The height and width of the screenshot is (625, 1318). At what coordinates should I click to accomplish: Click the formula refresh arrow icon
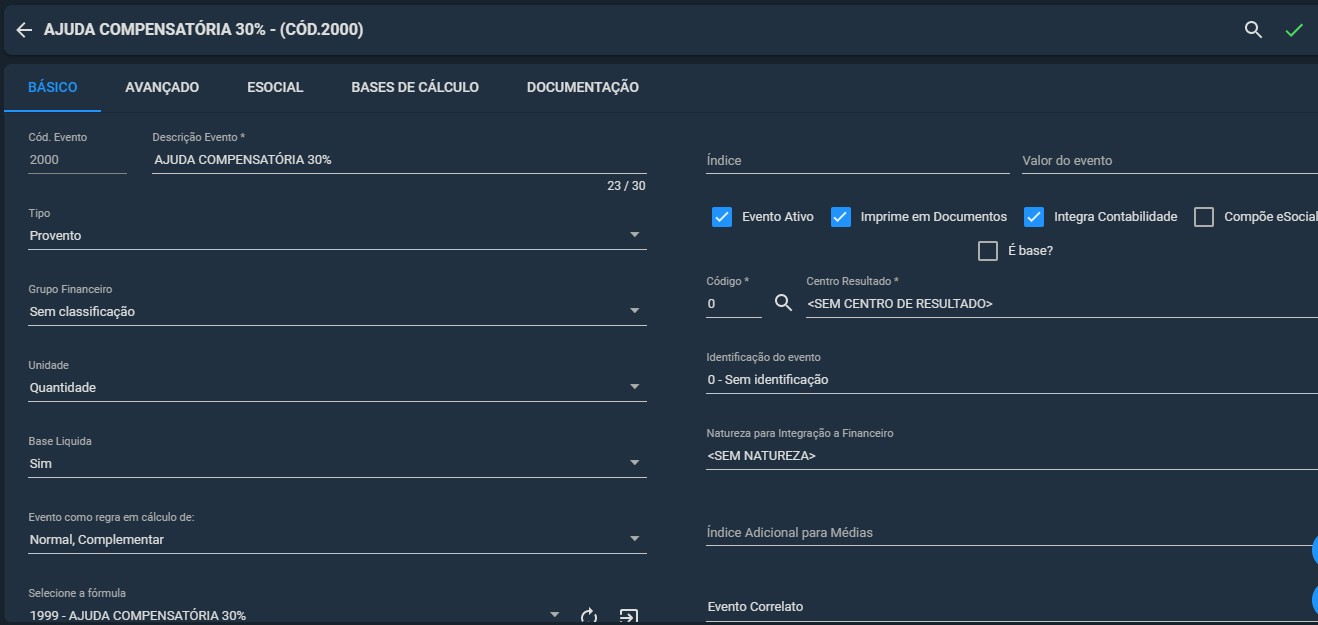589,615
